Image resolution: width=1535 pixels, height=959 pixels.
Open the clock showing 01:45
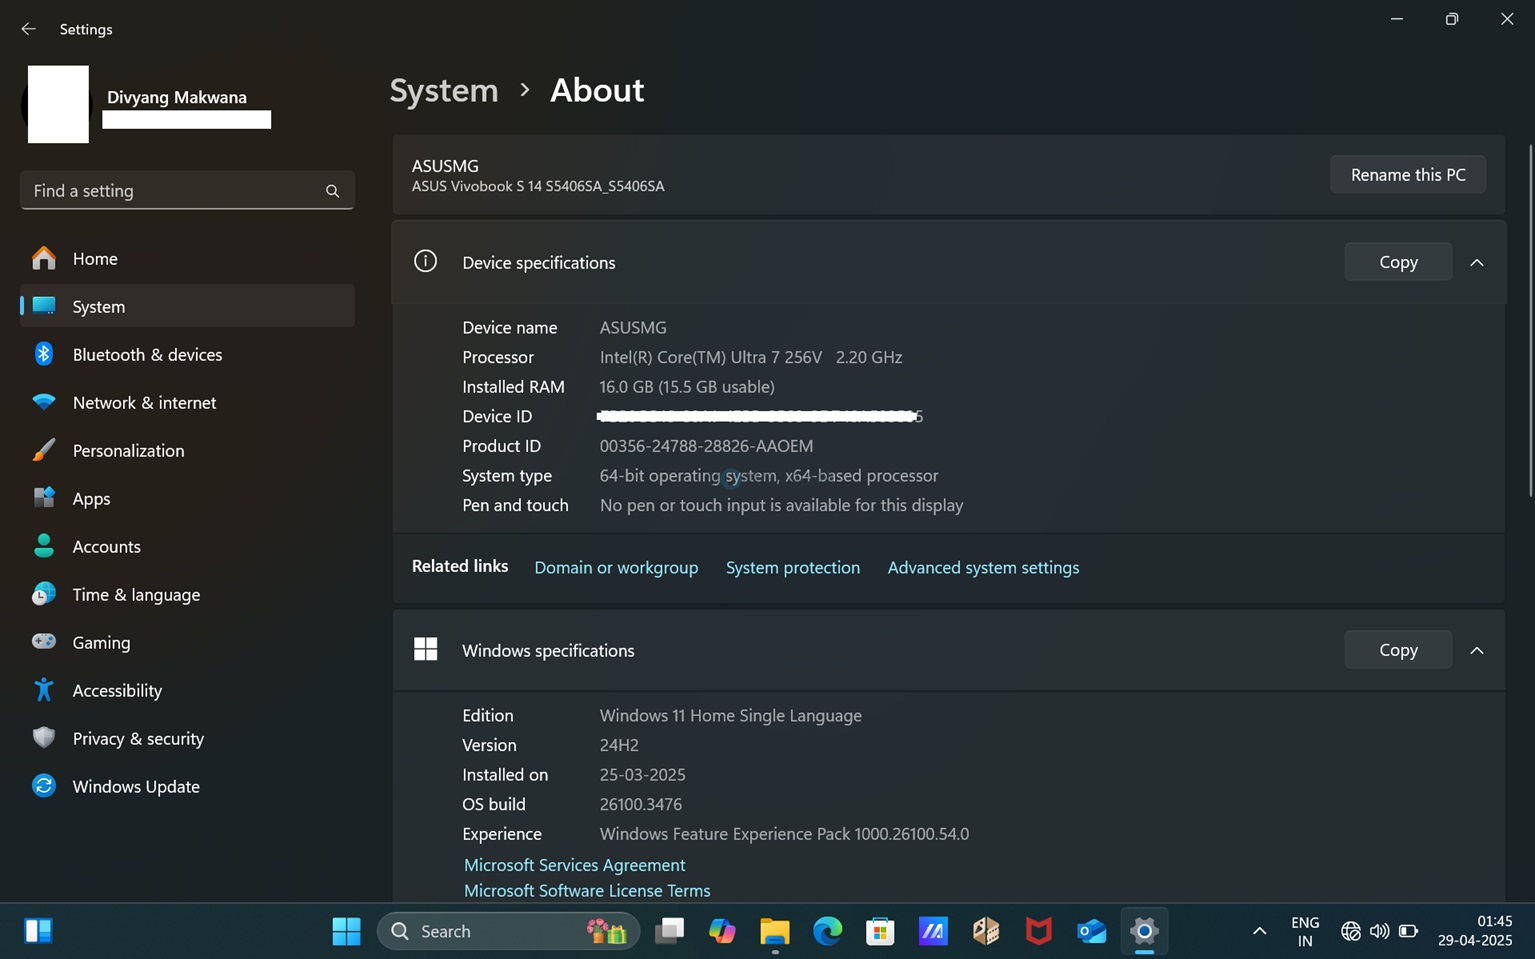tap(1475, 931)
